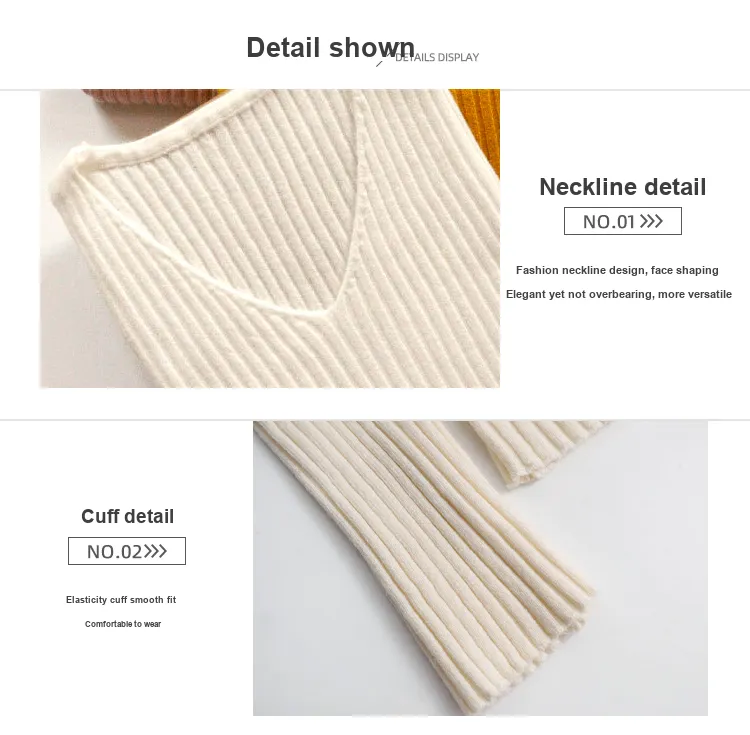Click 'Elasticity cuff smooth fit' text
Screen dimensions: 750x735
tap(121, 600)
